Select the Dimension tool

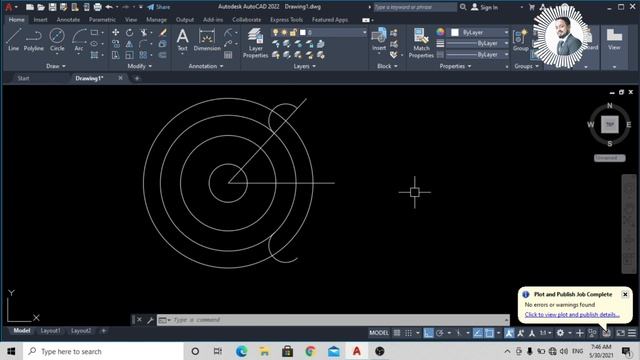tap(207, 40)
